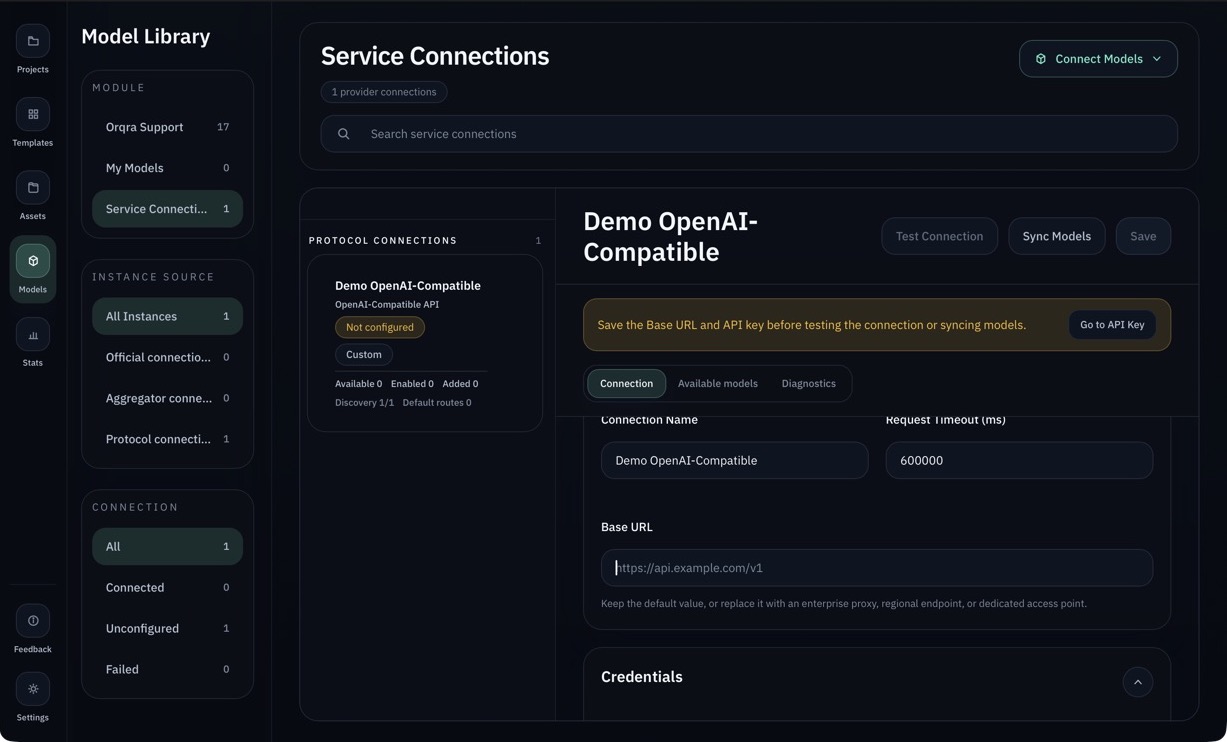This screenshot has height=742, width=1227.
Task: Click the Sync Models button
Action: click(x=1056, y=236)
